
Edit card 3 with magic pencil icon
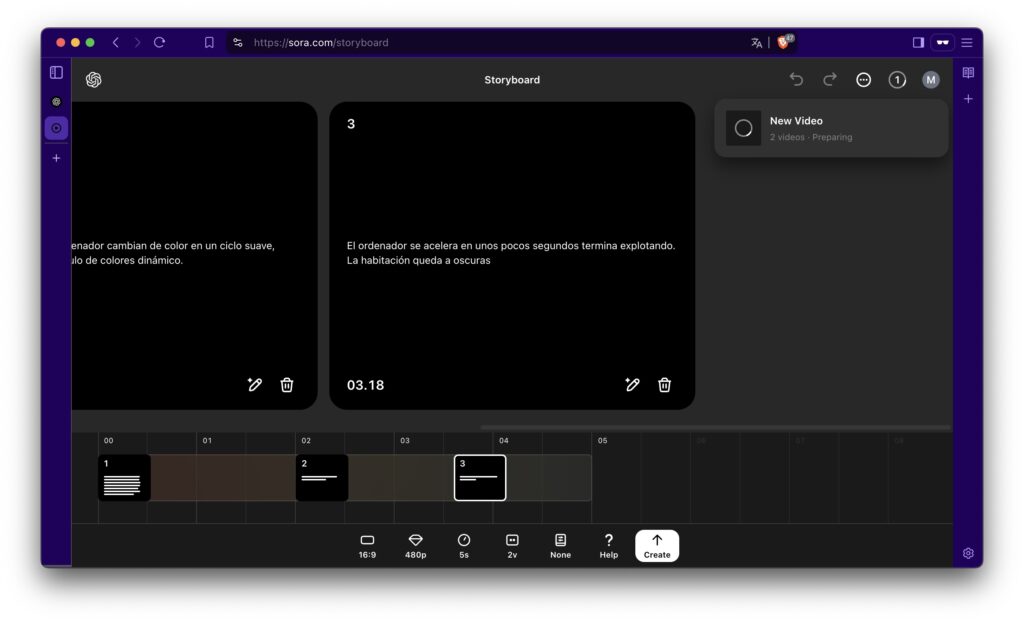(632, 385)
